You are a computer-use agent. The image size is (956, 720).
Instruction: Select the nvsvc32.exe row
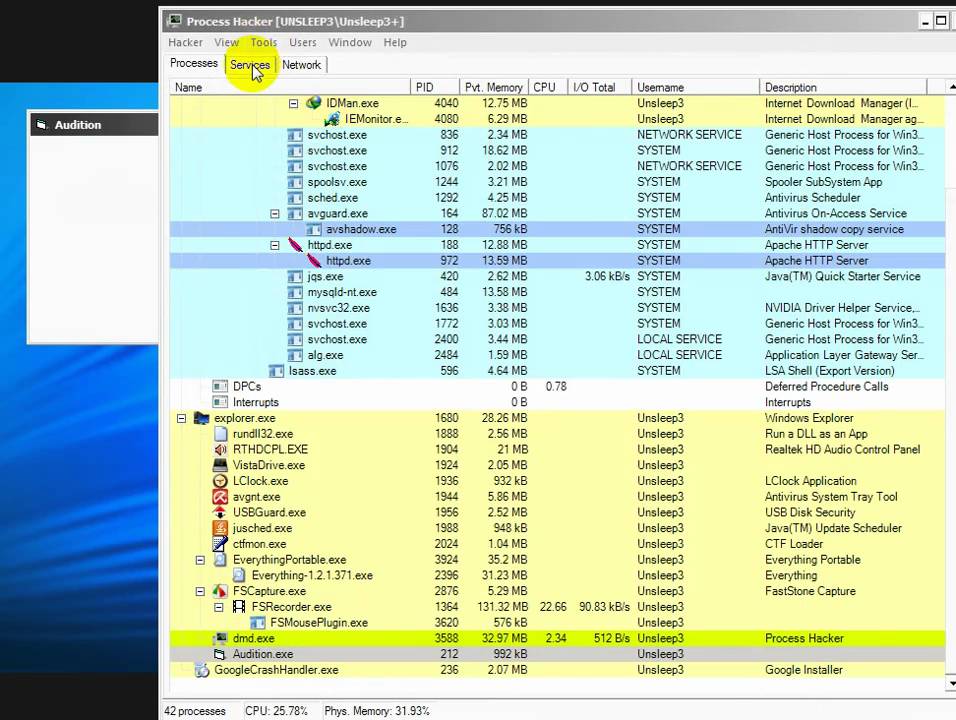tap(557, 308)
